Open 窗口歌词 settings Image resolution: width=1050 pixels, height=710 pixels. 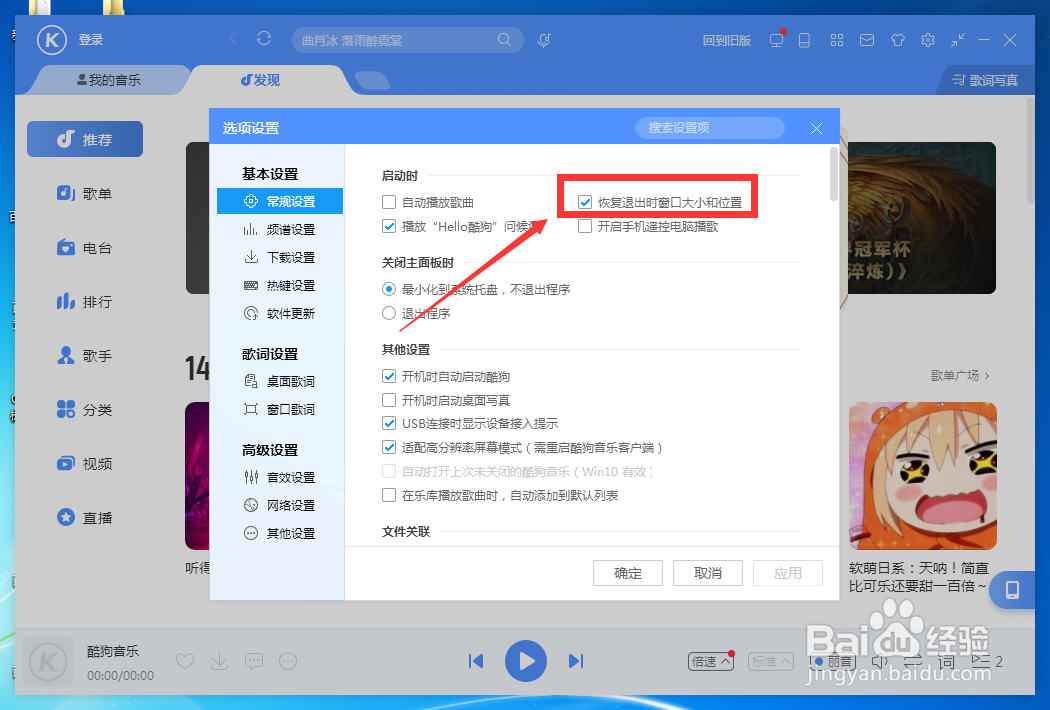tap(279, 409)
